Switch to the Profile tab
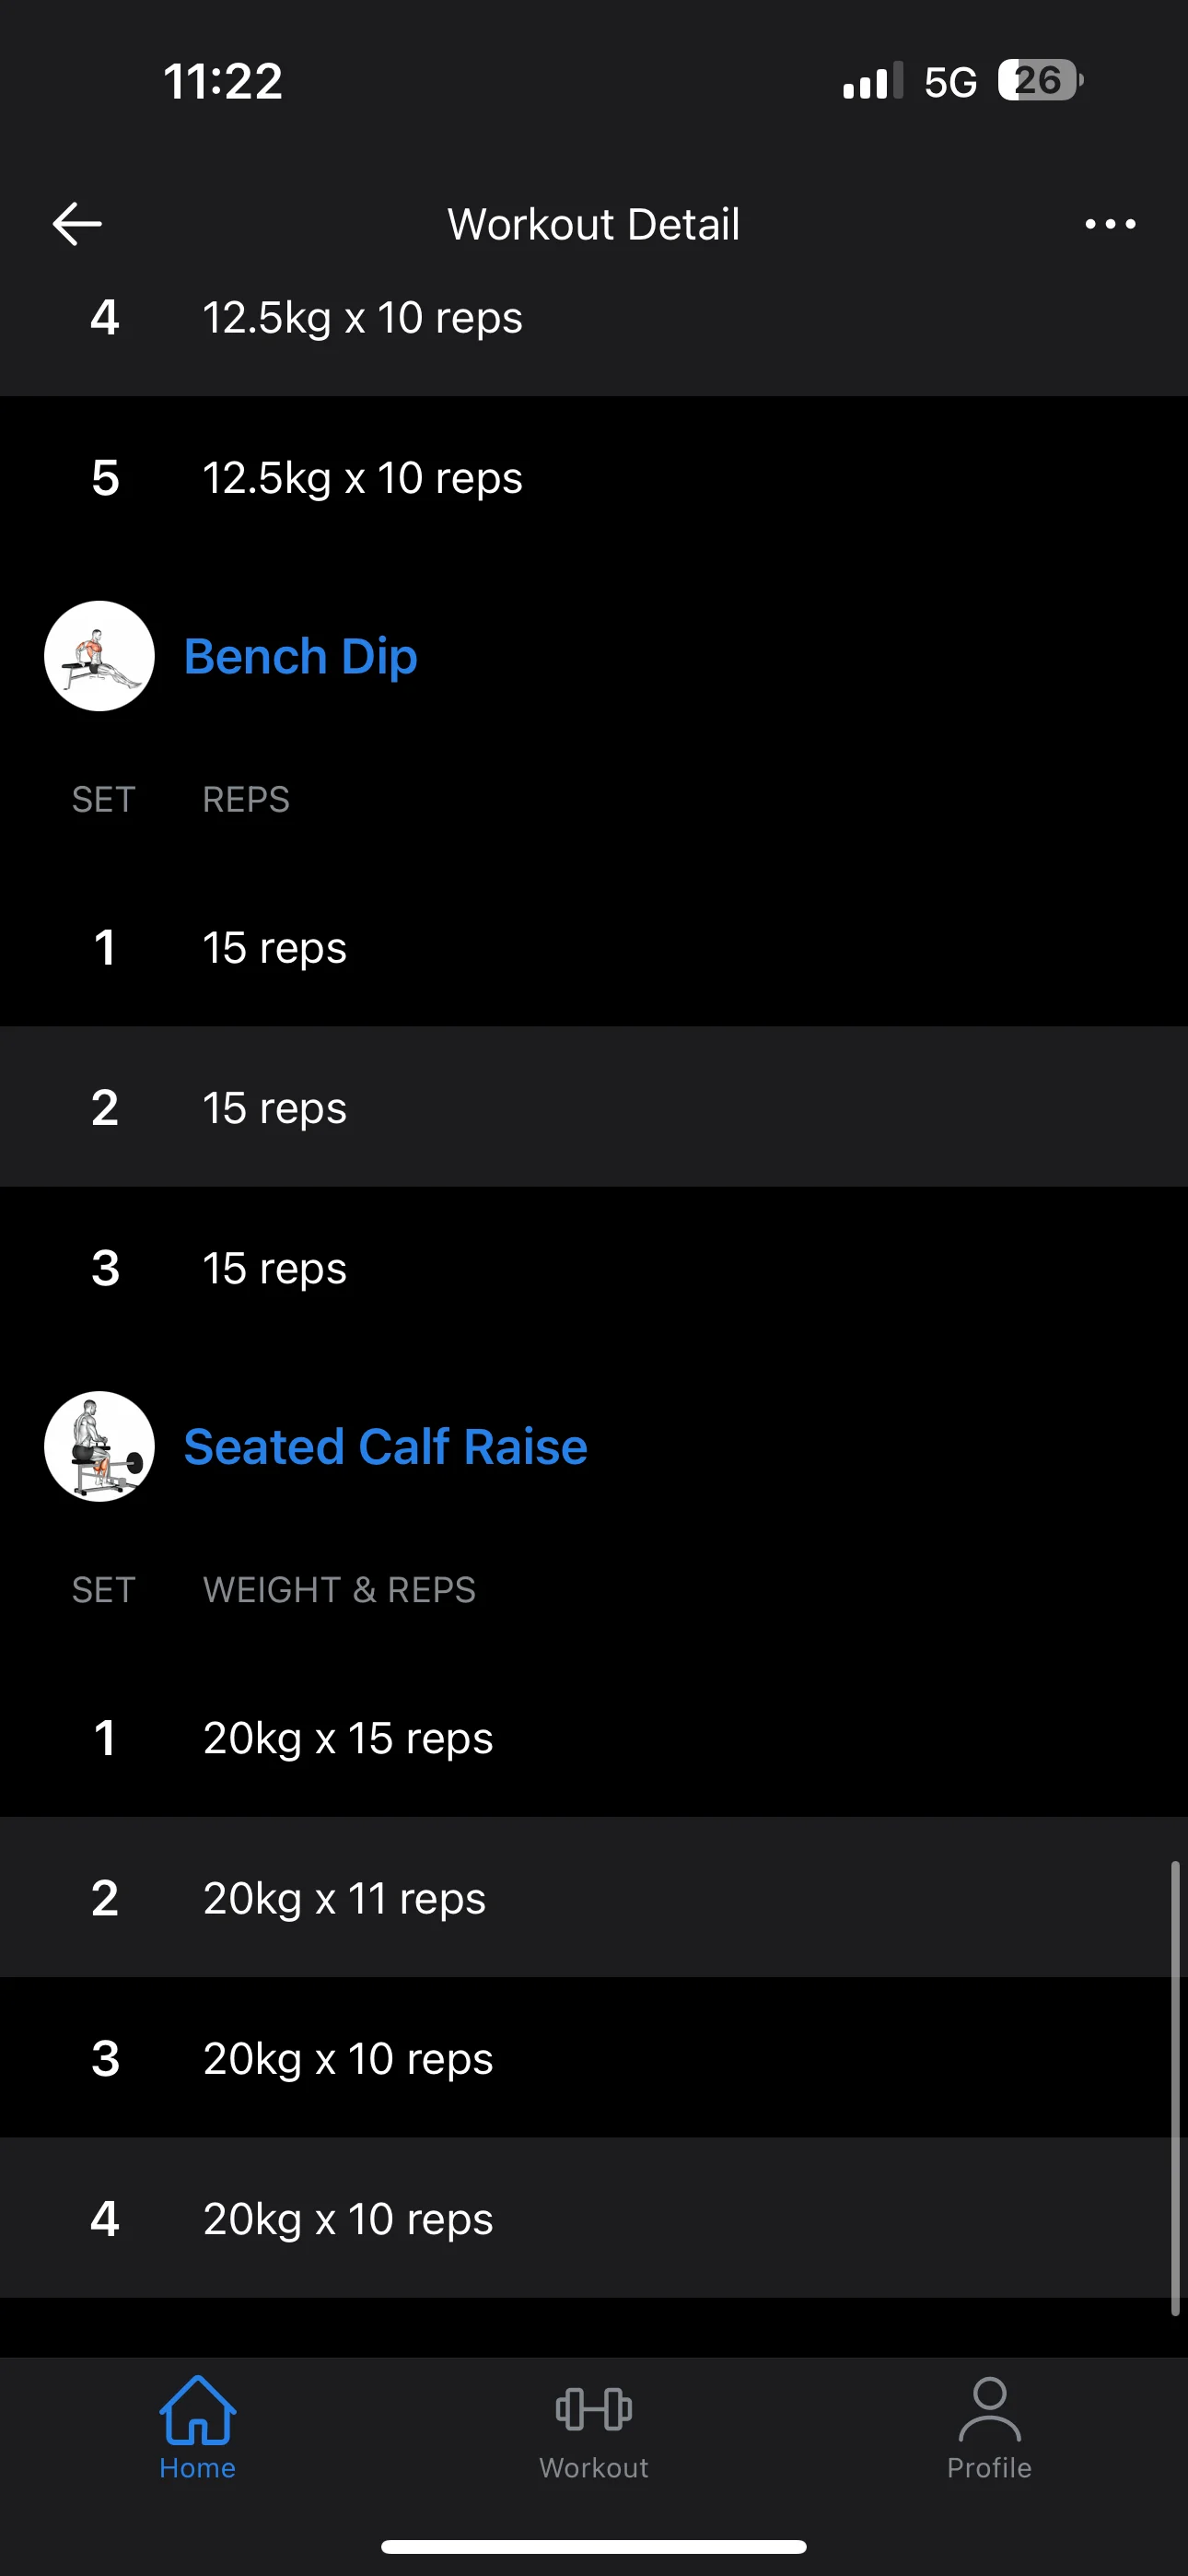The width and height of the screenshot is (1188, 2576). (989, 2426)
